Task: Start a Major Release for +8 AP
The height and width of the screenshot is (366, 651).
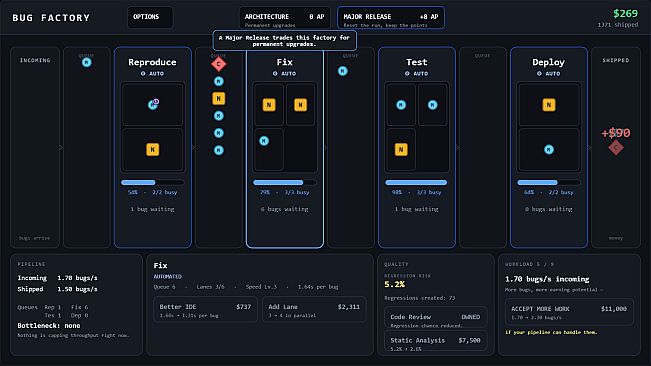Action: coord(391,18)
